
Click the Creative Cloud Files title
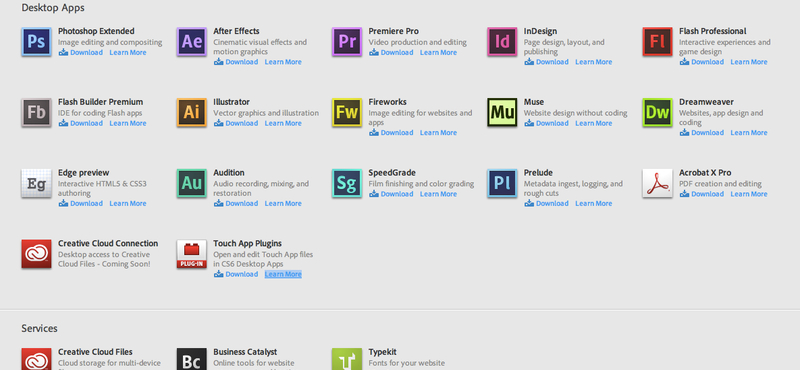pyautogui.click(x=95, y=352)
